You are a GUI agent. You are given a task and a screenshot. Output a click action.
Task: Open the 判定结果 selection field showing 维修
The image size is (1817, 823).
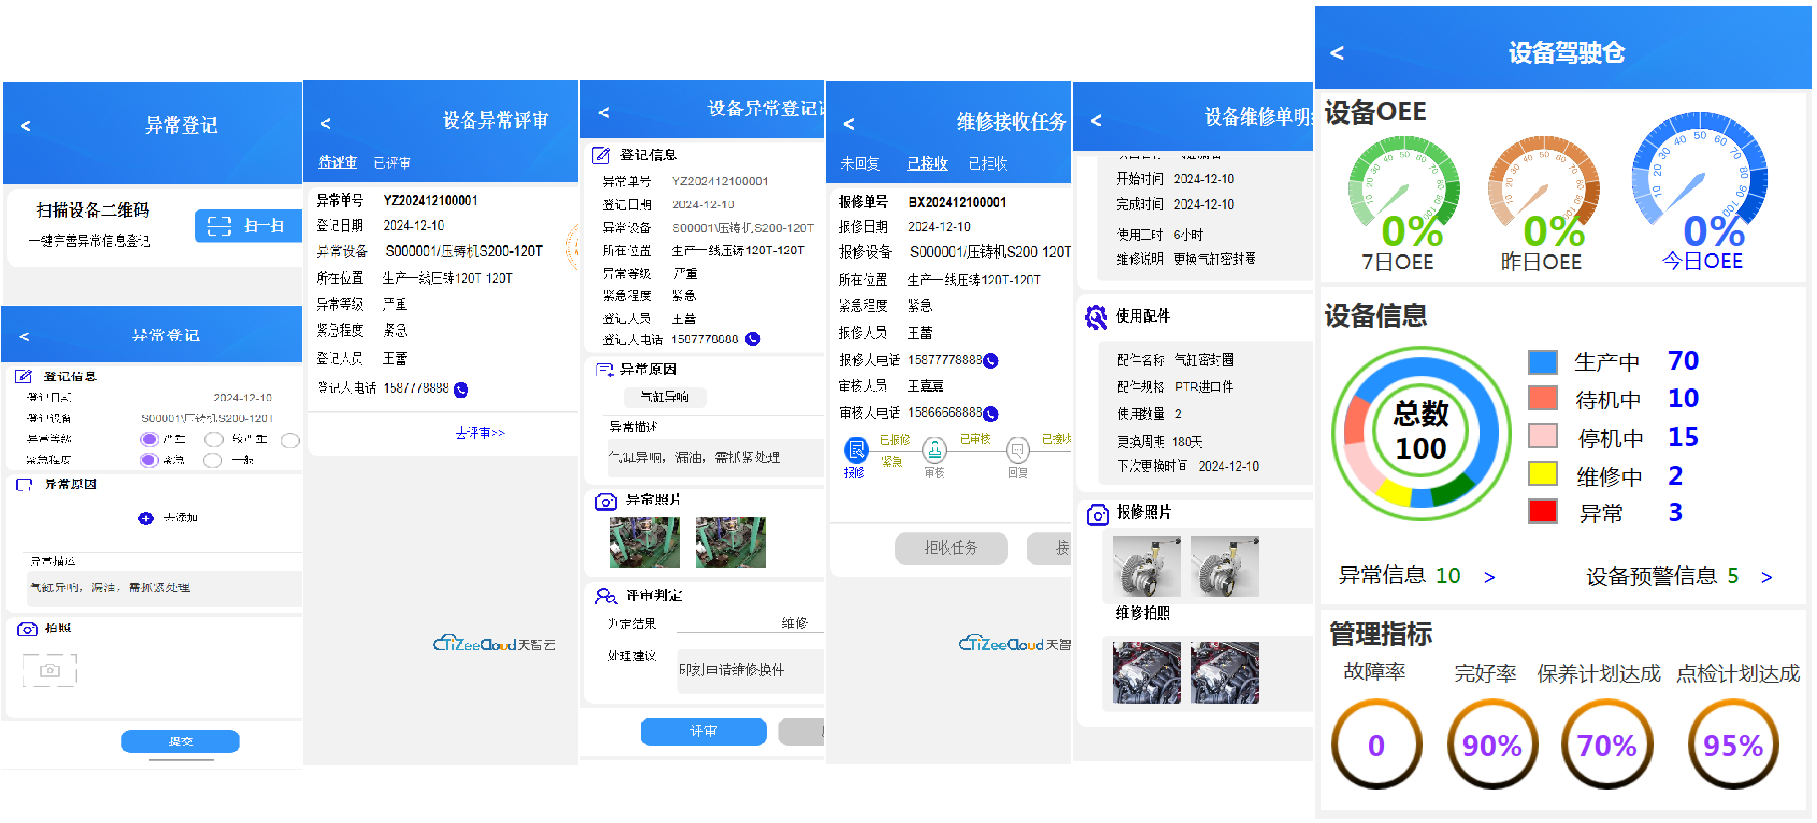pos(748,623)
